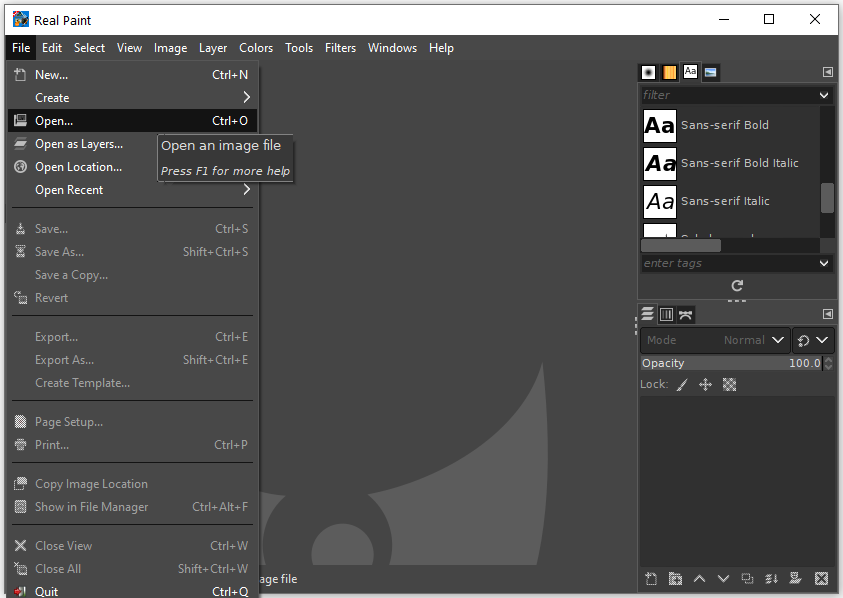Open the Layer menu
This screenshot has height=598, width=843.
213,48
